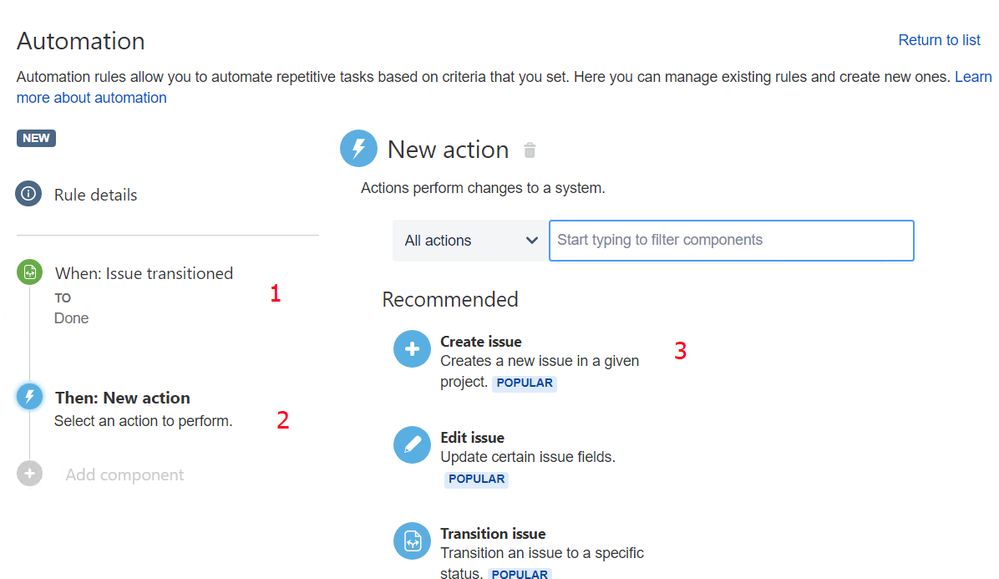
Task: Select the green Issue transitioned trigger icon
Action: pos(29,273)
